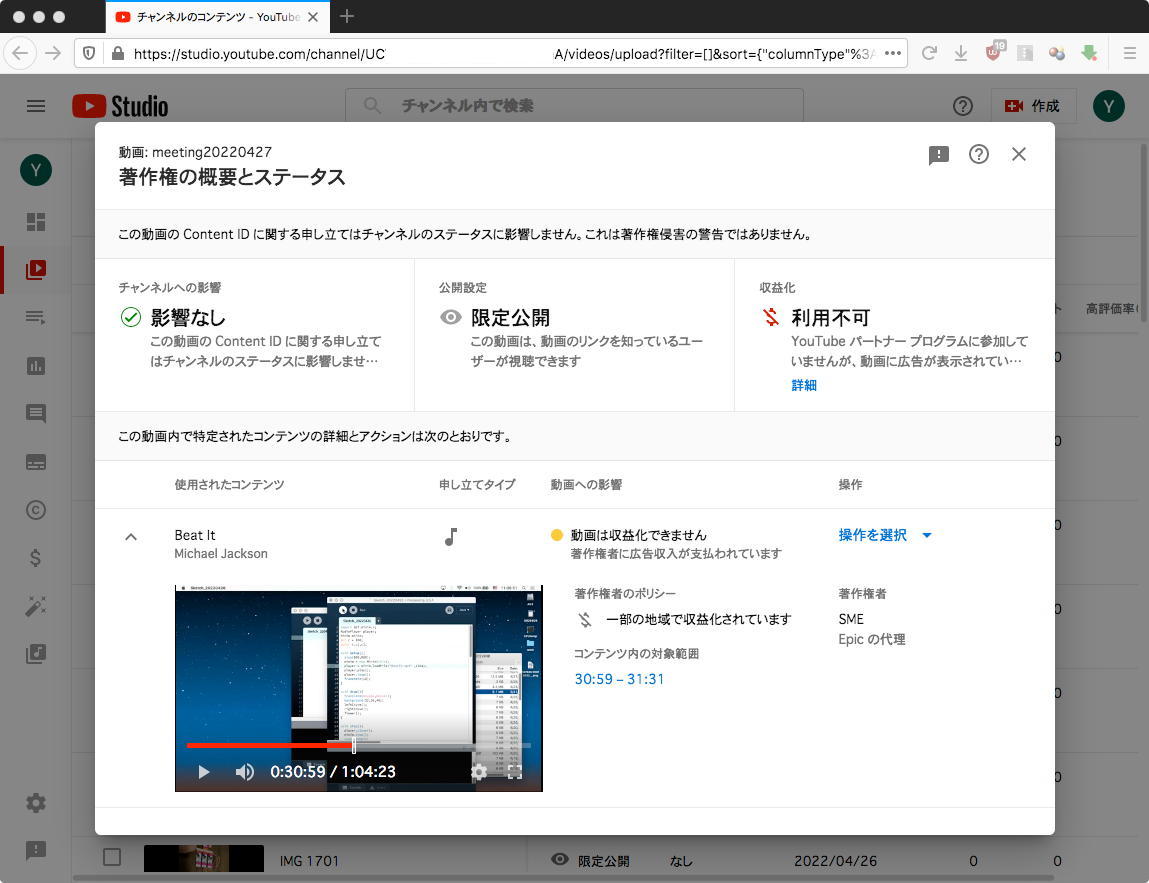Click the green download arrow extension icon
This screenshot has height=883, width=1149.
click(x=1089, y=53)
